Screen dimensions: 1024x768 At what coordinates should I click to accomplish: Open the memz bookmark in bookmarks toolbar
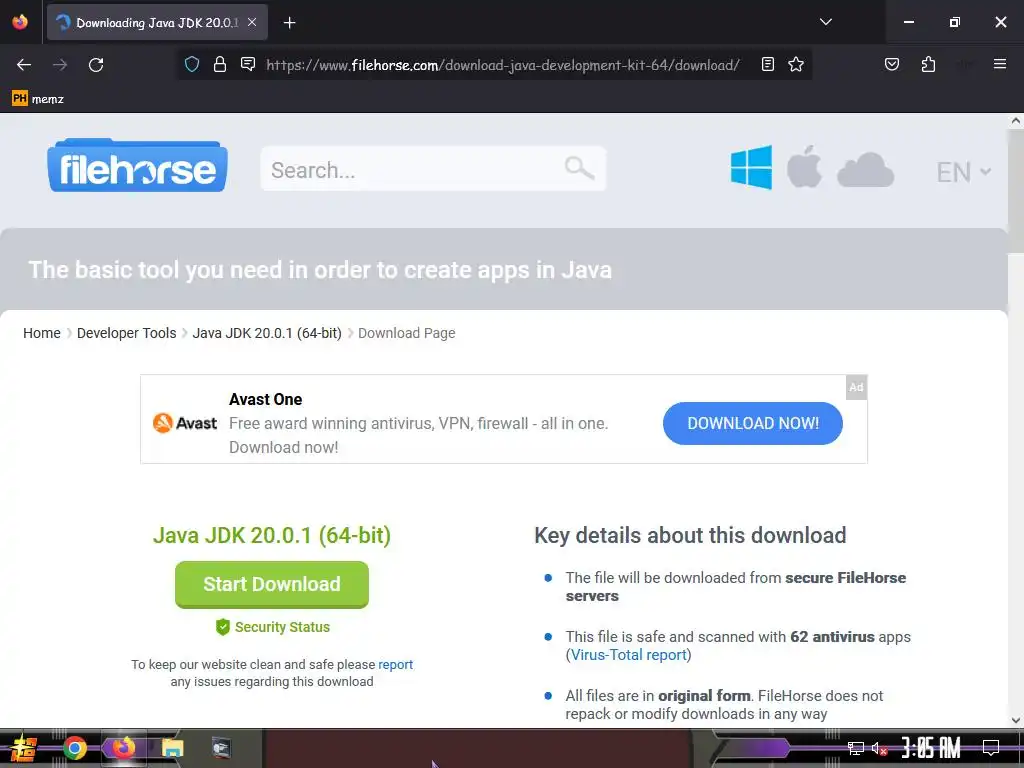pos(38,99)
